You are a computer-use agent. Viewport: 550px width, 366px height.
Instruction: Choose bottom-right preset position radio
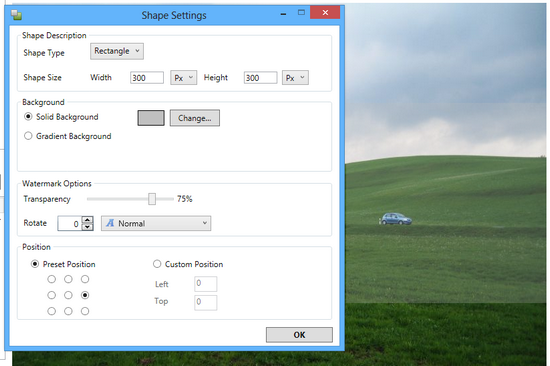pos(85,311)
